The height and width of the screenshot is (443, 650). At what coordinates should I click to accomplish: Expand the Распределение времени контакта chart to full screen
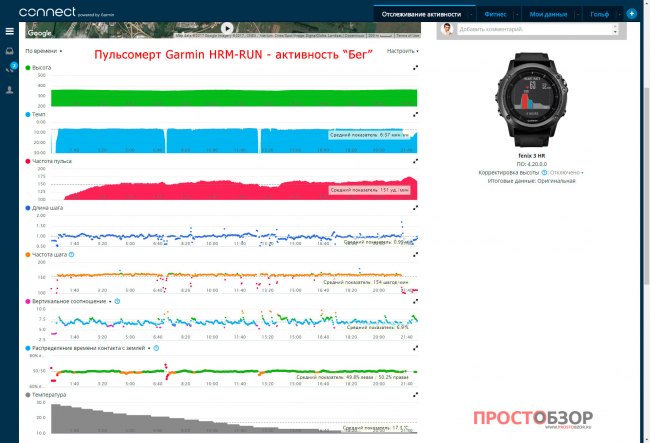click(x=415, y=348)
